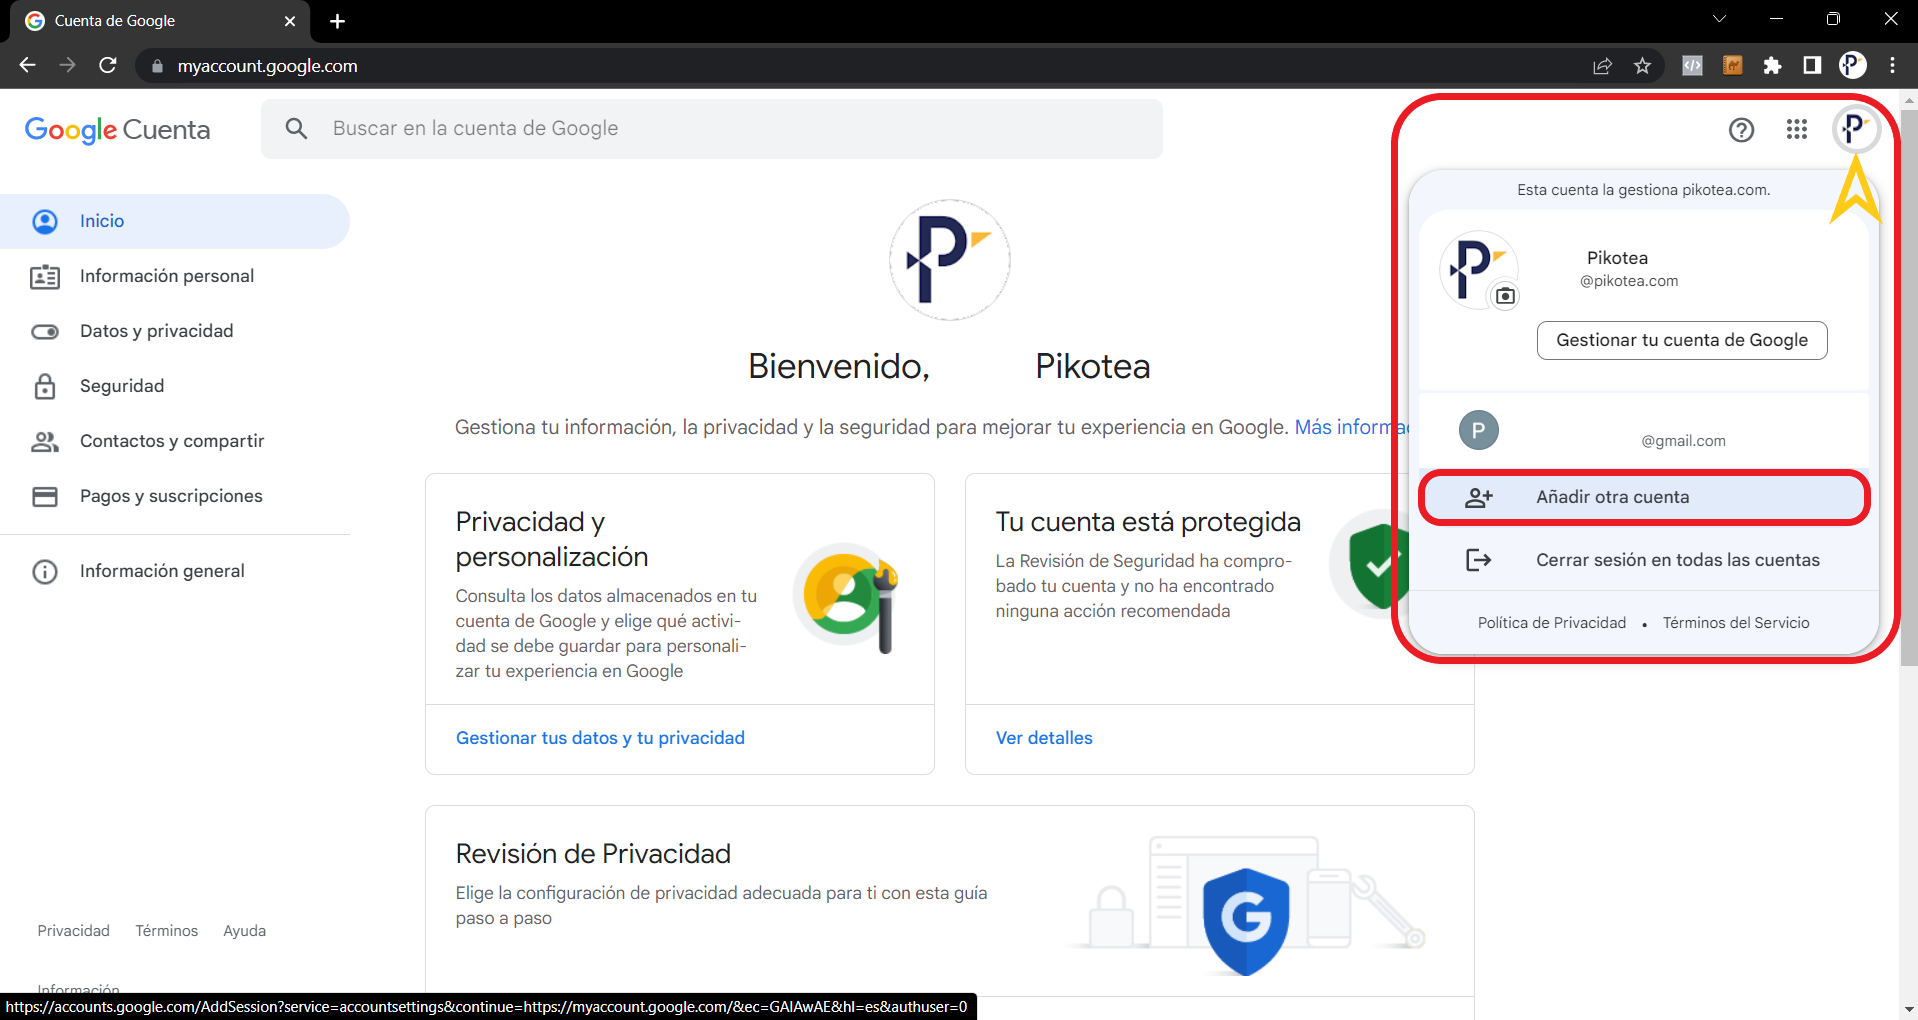Viewport: 1918px width, 1020px height.
Task: Open the Privacidad y personalización card heading
Action: 552,539
